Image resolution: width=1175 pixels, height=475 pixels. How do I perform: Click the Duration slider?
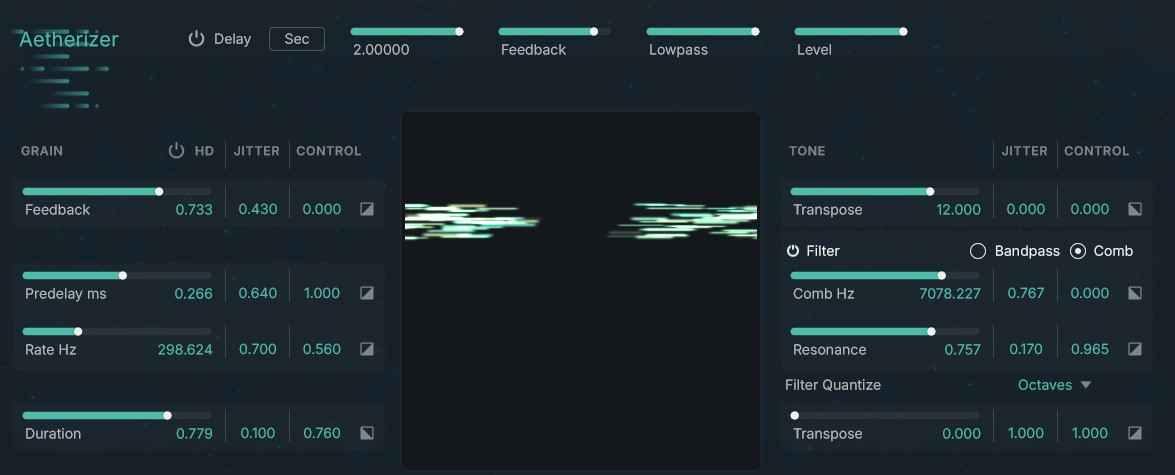click(x=117, y=416)
